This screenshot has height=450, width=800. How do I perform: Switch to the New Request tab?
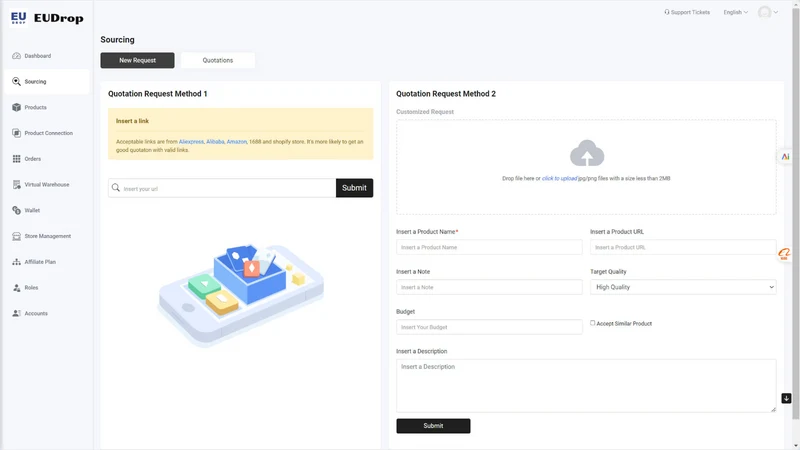(x=137, y=60)
